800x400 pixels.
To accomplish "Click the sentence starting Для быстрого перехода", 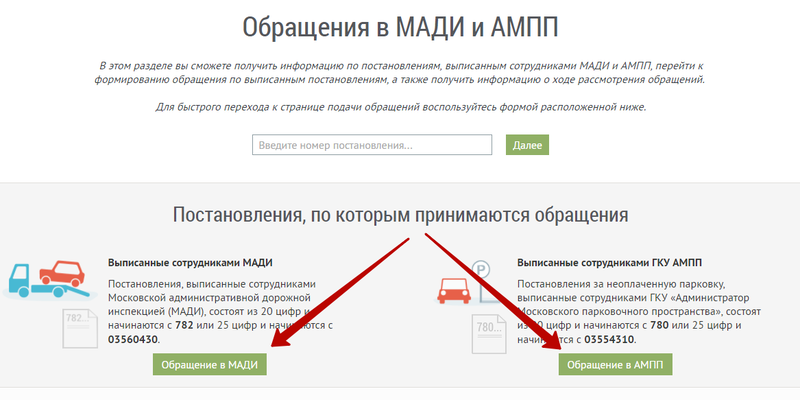I will point(401,108).
